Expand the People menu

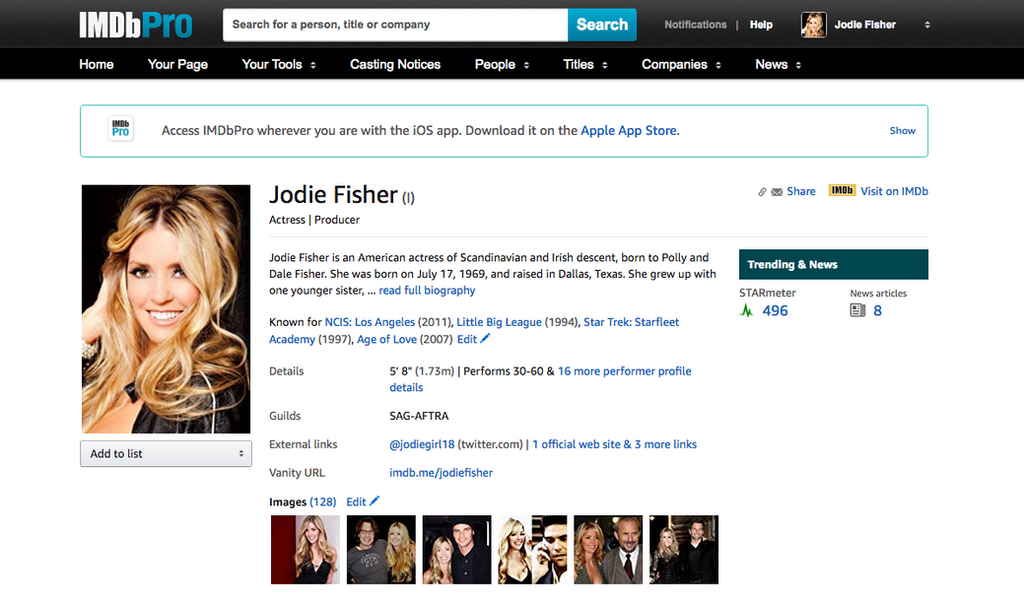(x=502, y=65)
